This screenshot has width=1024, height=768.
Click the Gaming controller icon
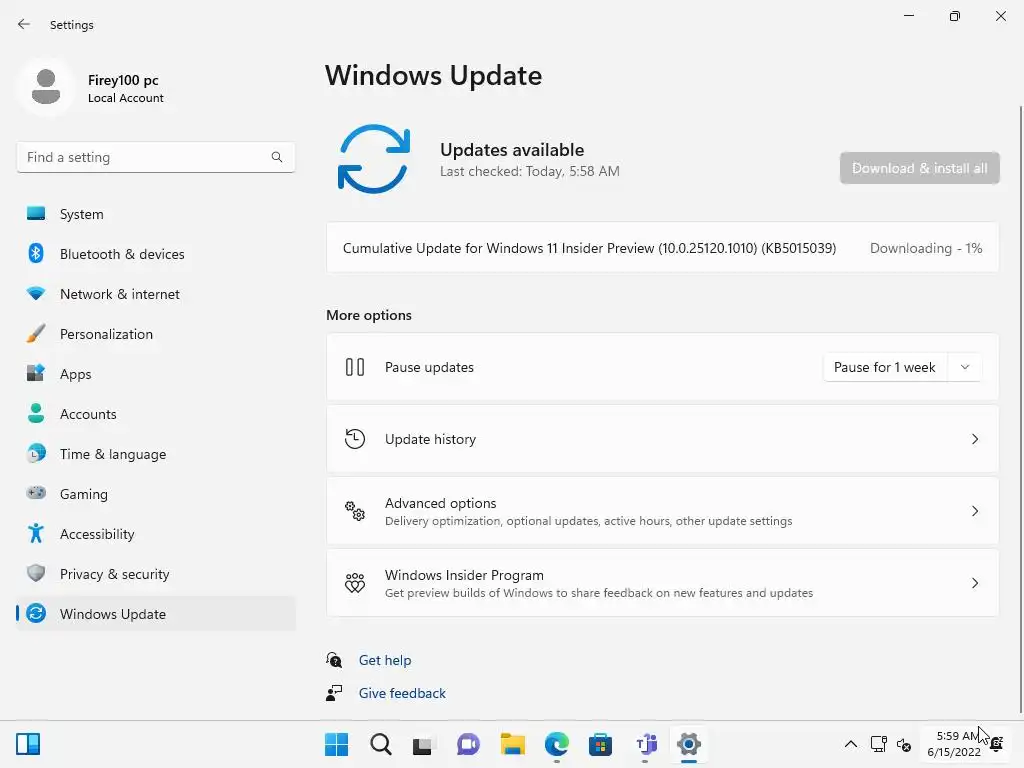(36, 493)
